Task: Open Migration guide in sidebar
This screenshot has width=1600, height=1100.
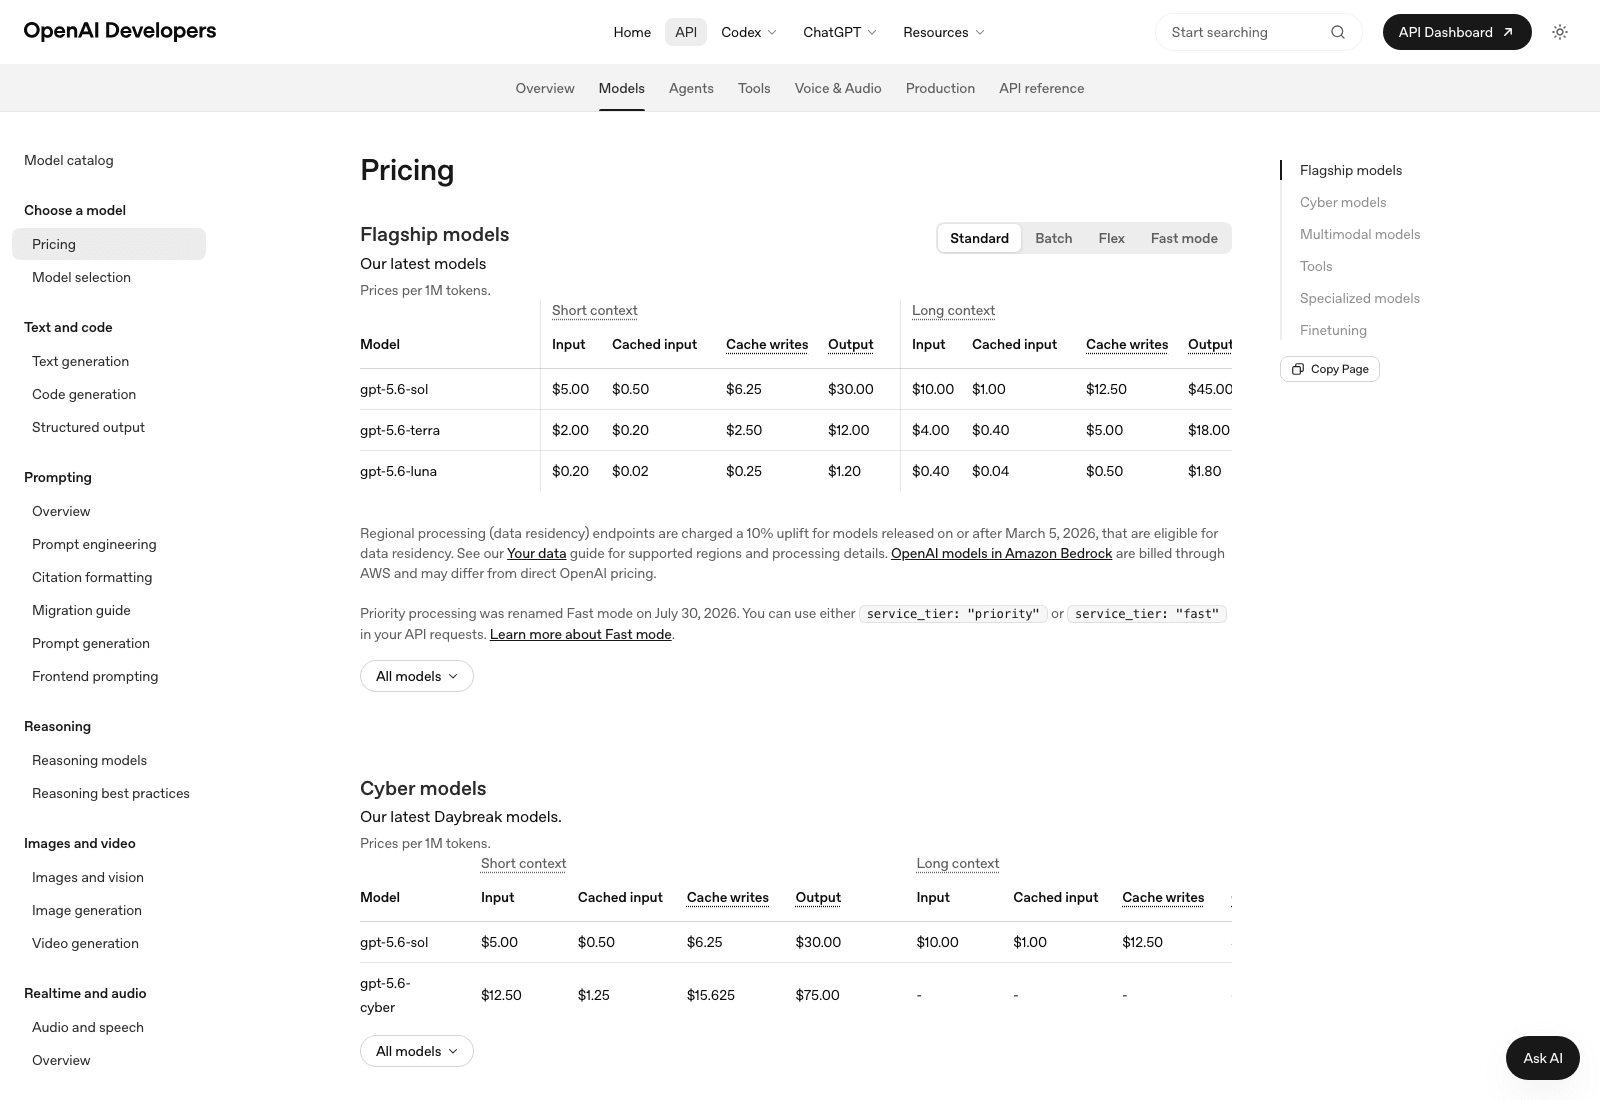Action: [81, 610]
